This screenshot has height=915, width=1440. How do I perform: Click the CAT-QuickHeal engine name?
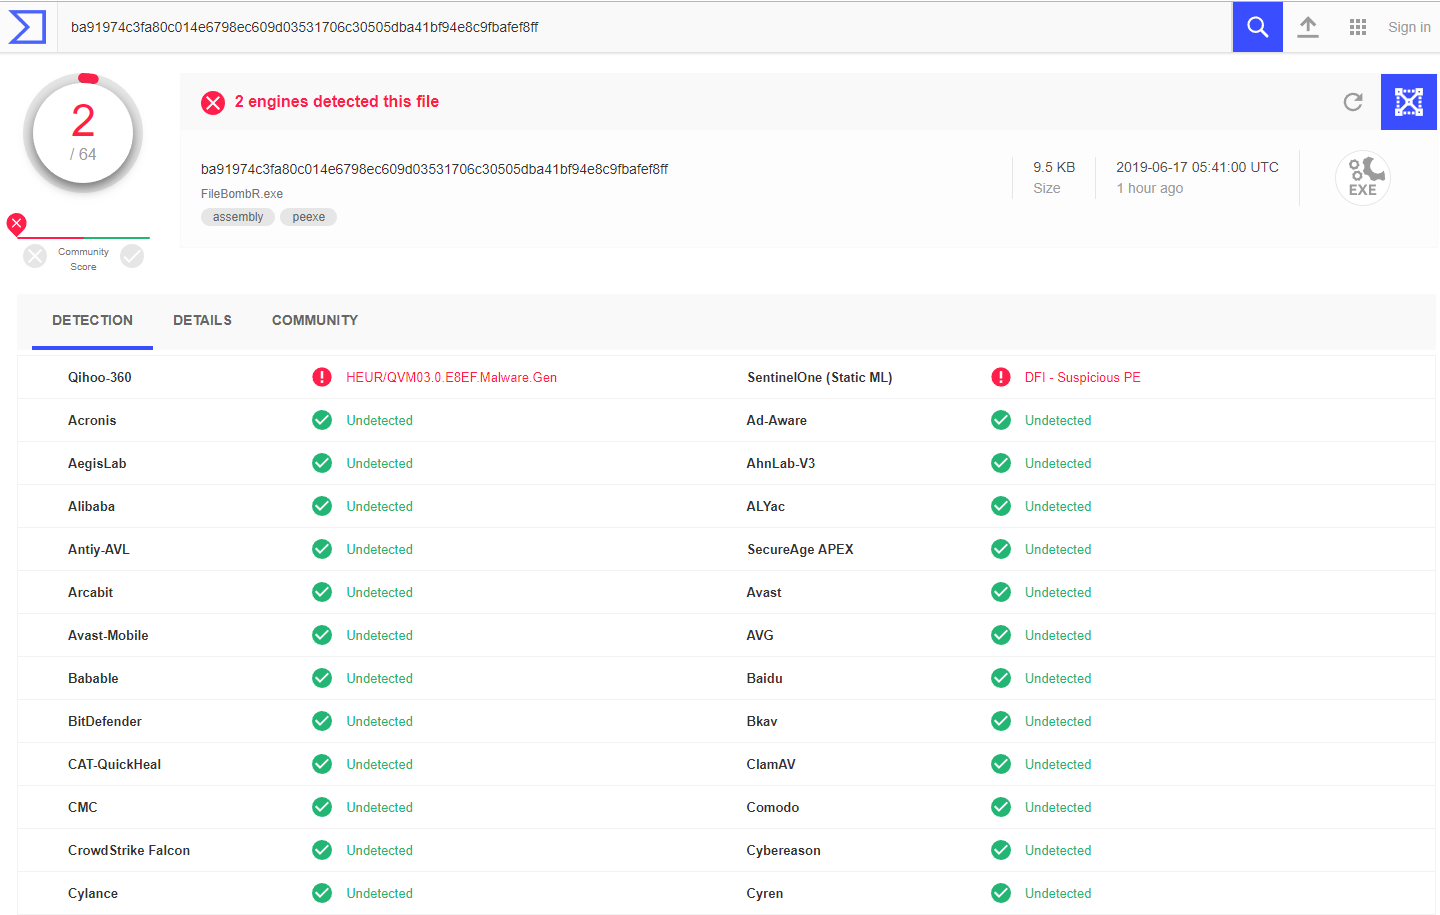tap(114, 764)
